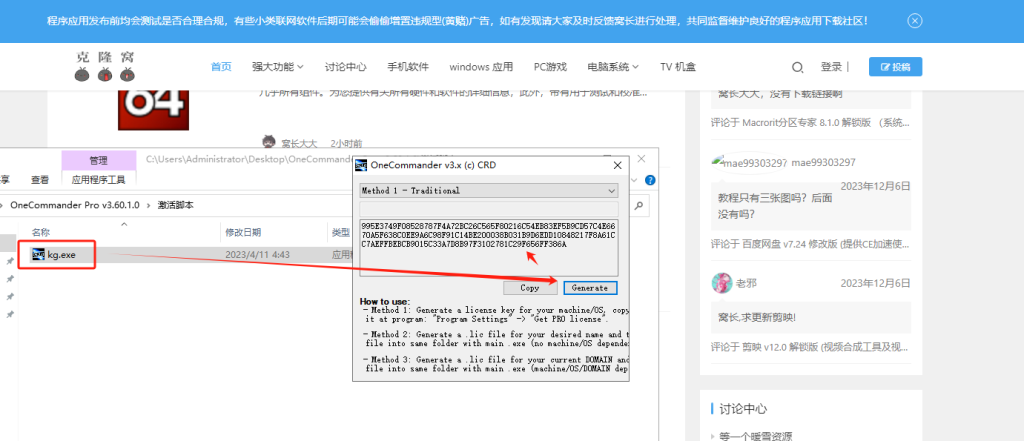Click the Explorer title path text
The image size is (1024, 441).
pos(248,159)
